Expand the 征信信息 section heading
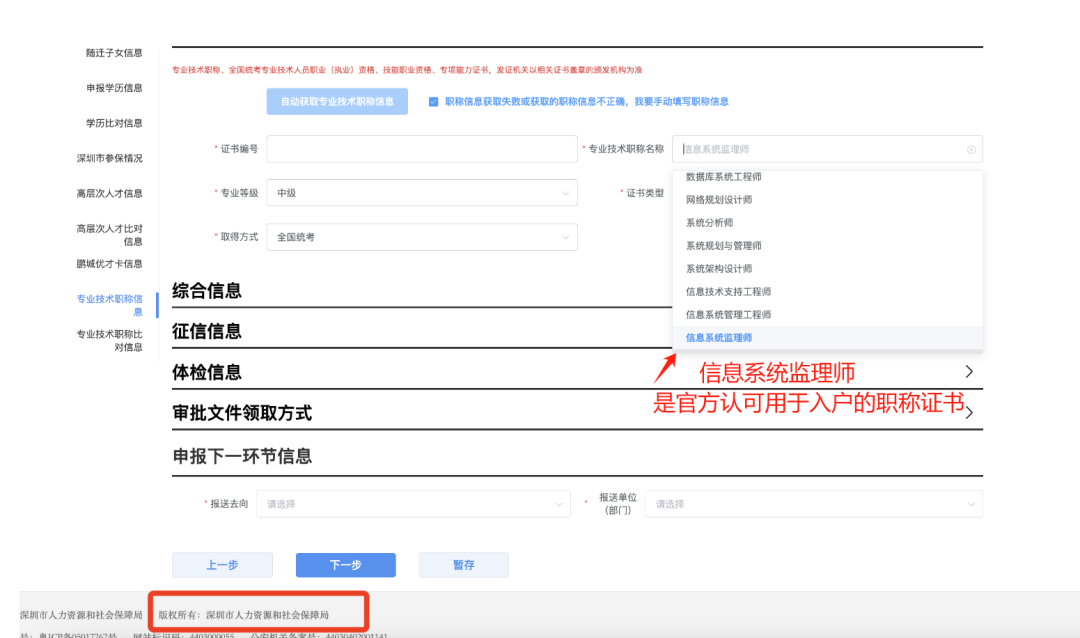The height and width of the screenshot is (638, 1080). [x=207, y=331]
